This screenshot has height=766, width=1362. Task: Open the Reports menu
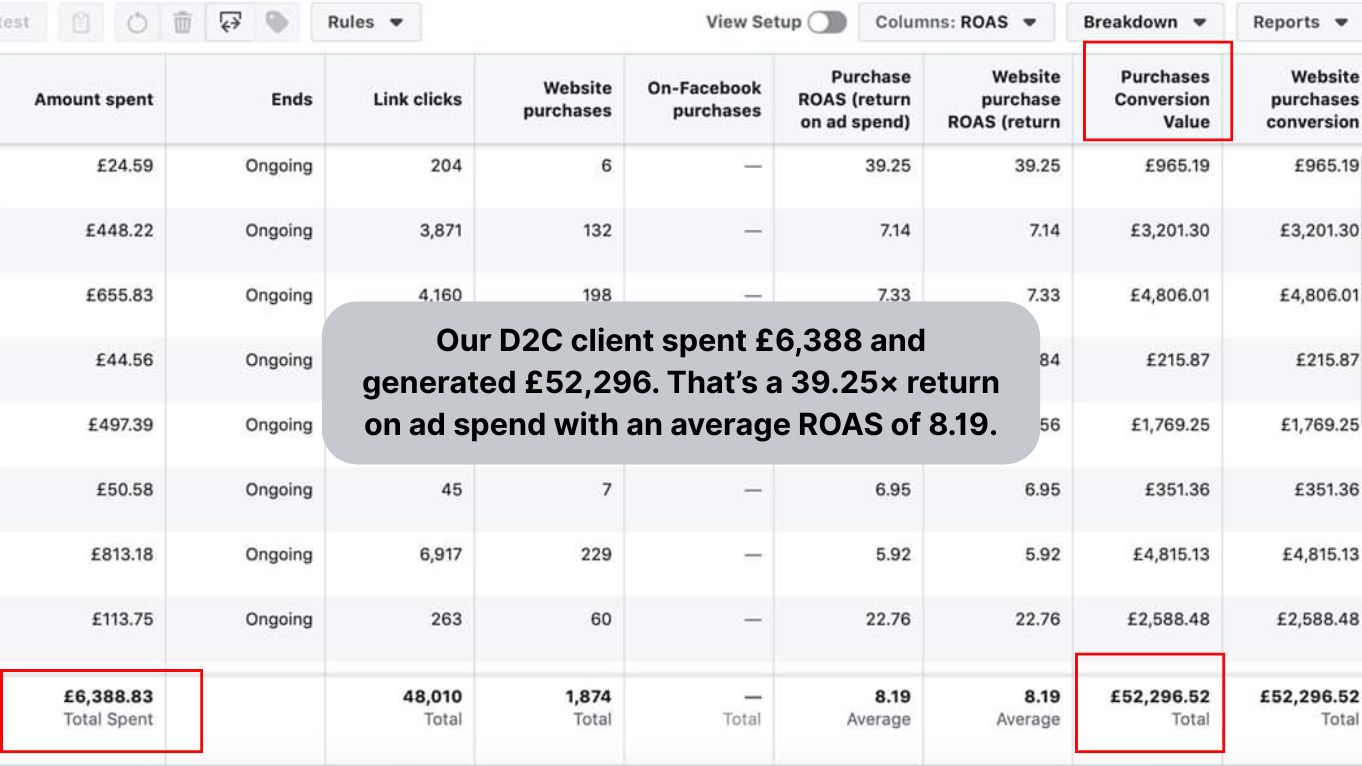coord(1300,22)
